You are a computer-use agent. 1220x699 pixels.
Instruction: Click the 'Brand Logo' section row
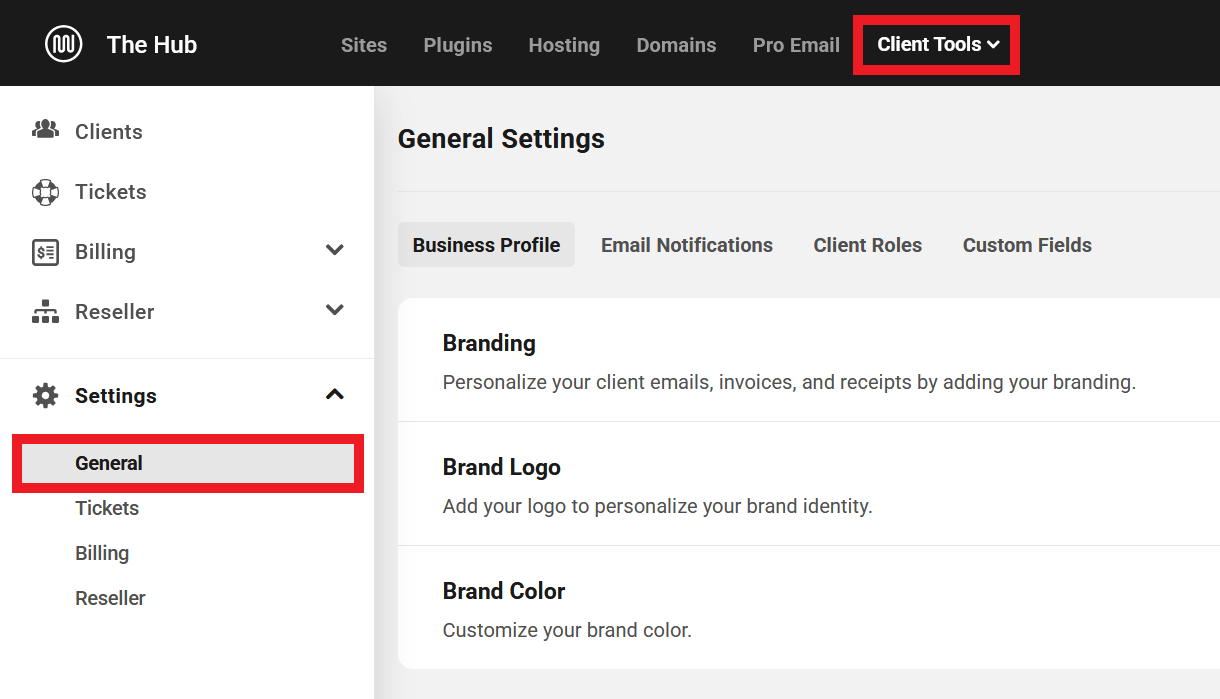coord(809,484)
